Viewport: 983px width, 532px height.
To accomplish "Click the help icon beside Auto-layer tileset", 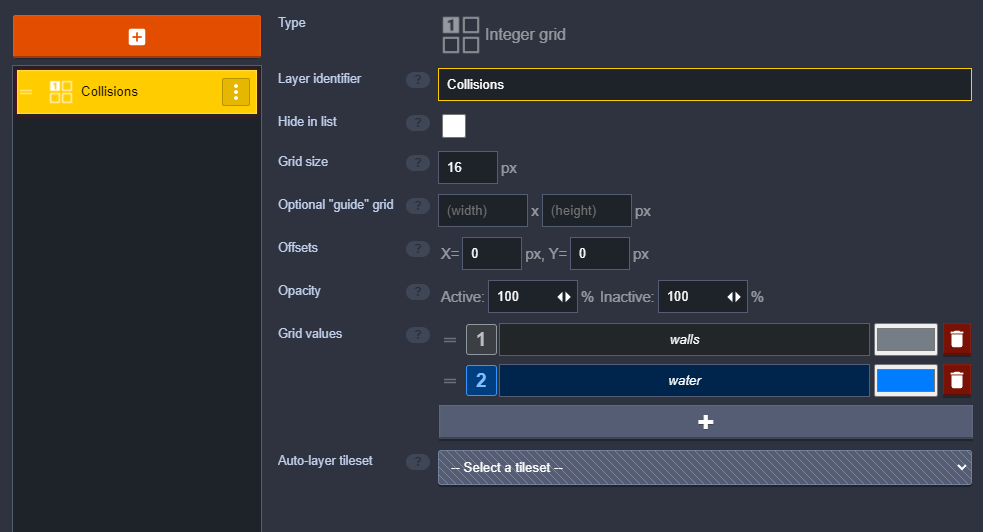I will point(418,462).
